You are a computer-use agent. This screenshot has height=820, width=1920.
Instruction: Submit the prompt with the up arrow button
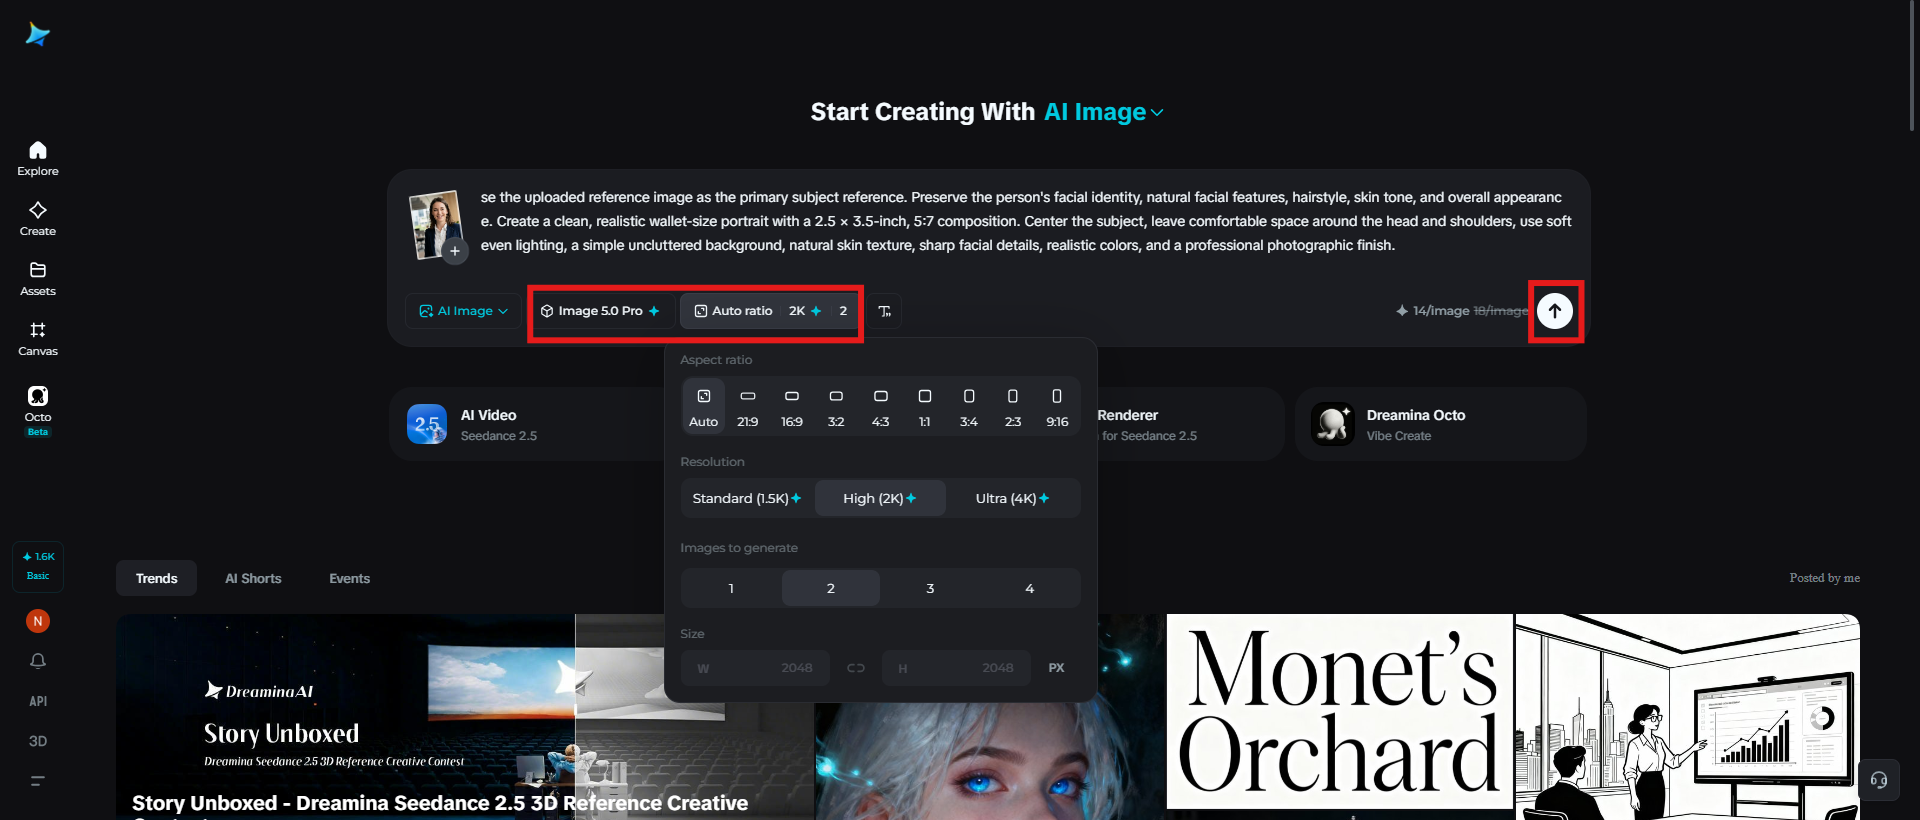1555,311
